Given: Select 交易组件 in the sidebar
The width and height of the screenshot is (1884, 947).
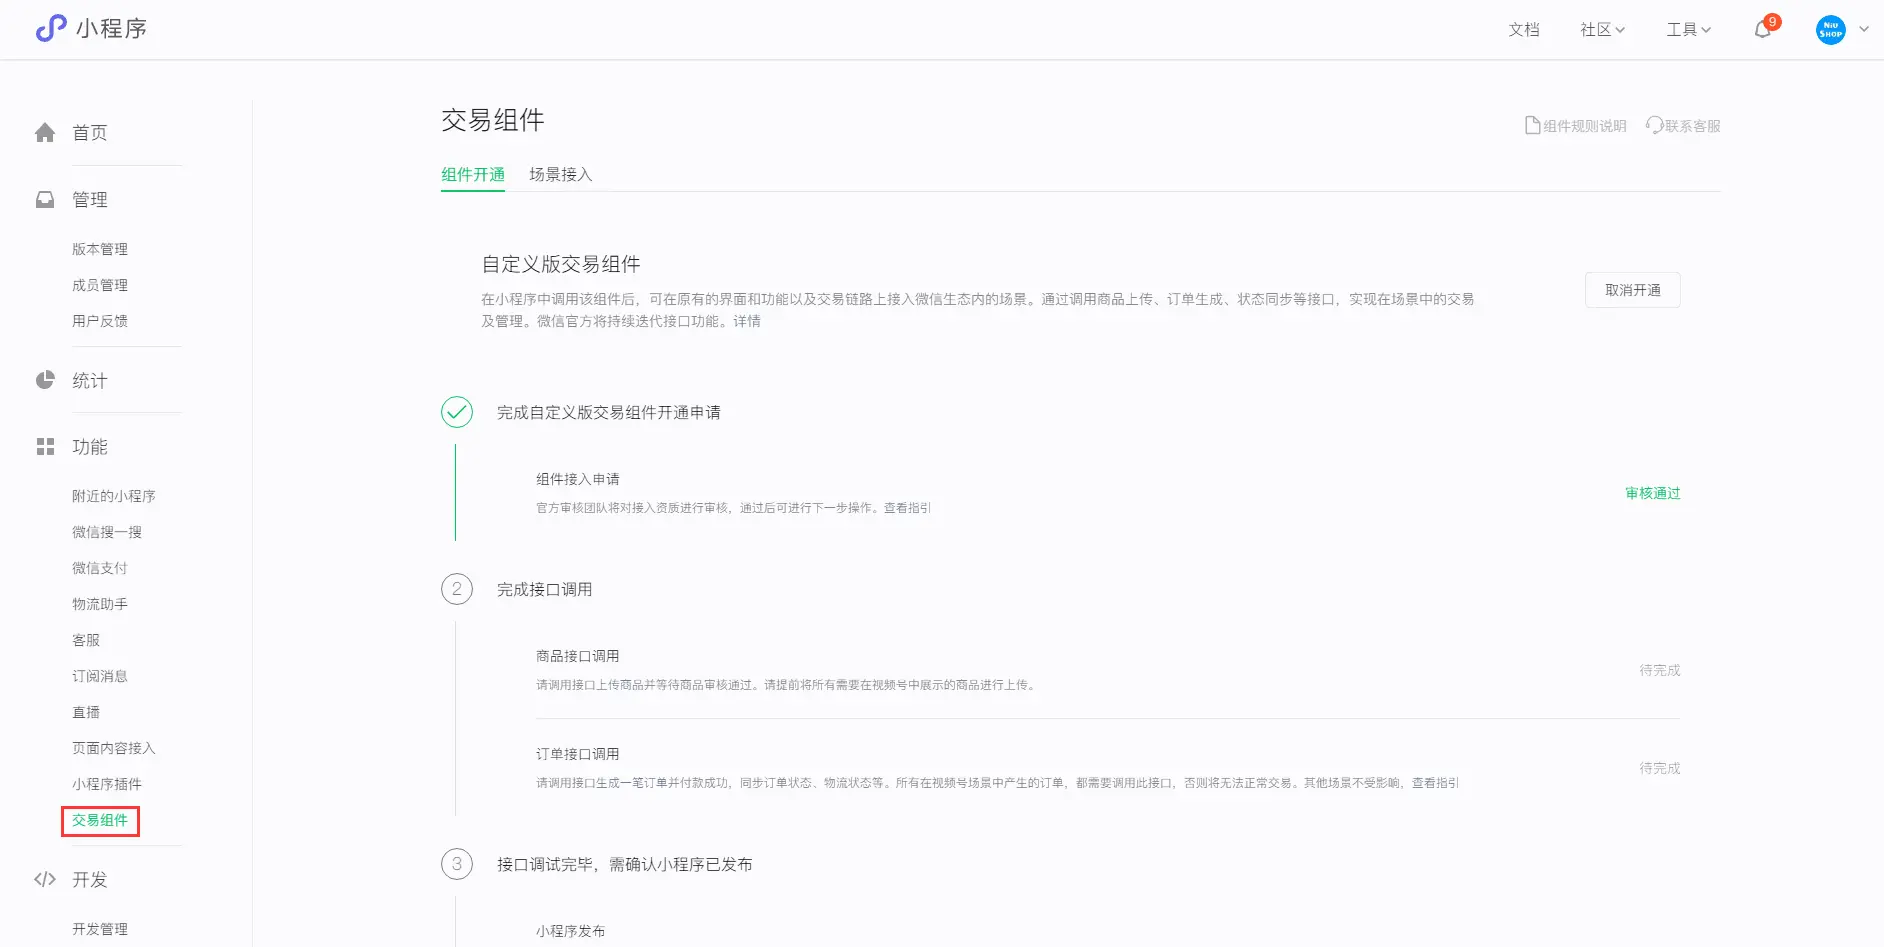Looking at the screenshot, I should coord(100,820).
